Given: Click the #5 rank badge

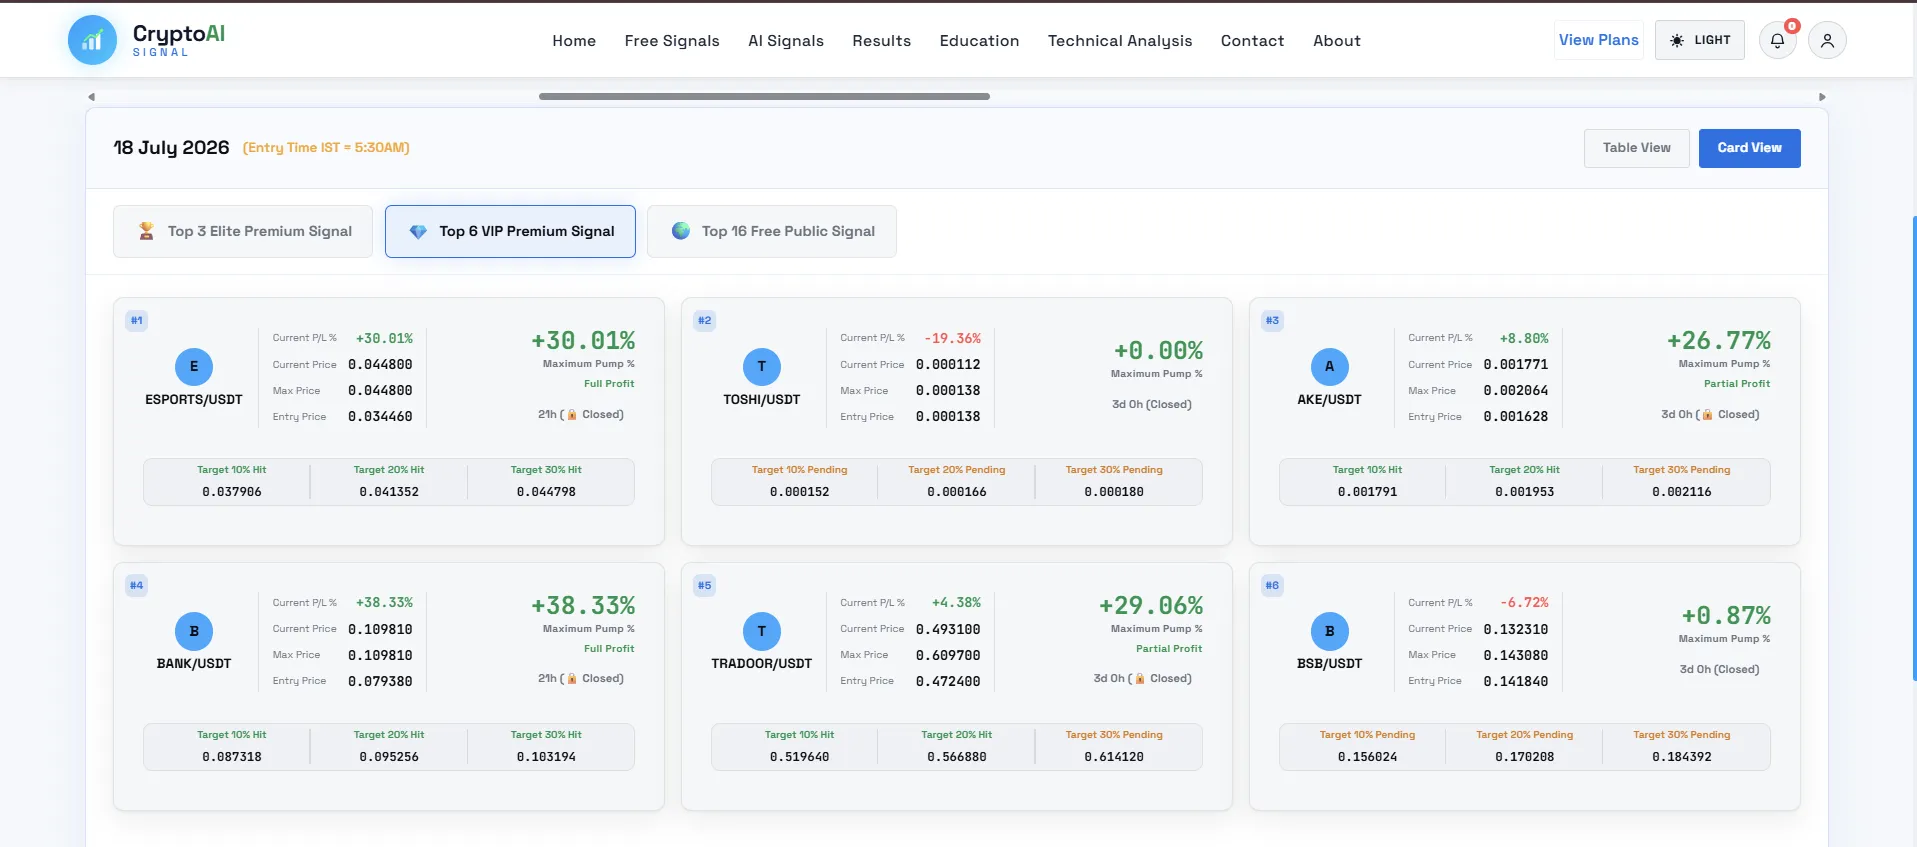Looking at the screenshot, I should [x=705, y=586].
